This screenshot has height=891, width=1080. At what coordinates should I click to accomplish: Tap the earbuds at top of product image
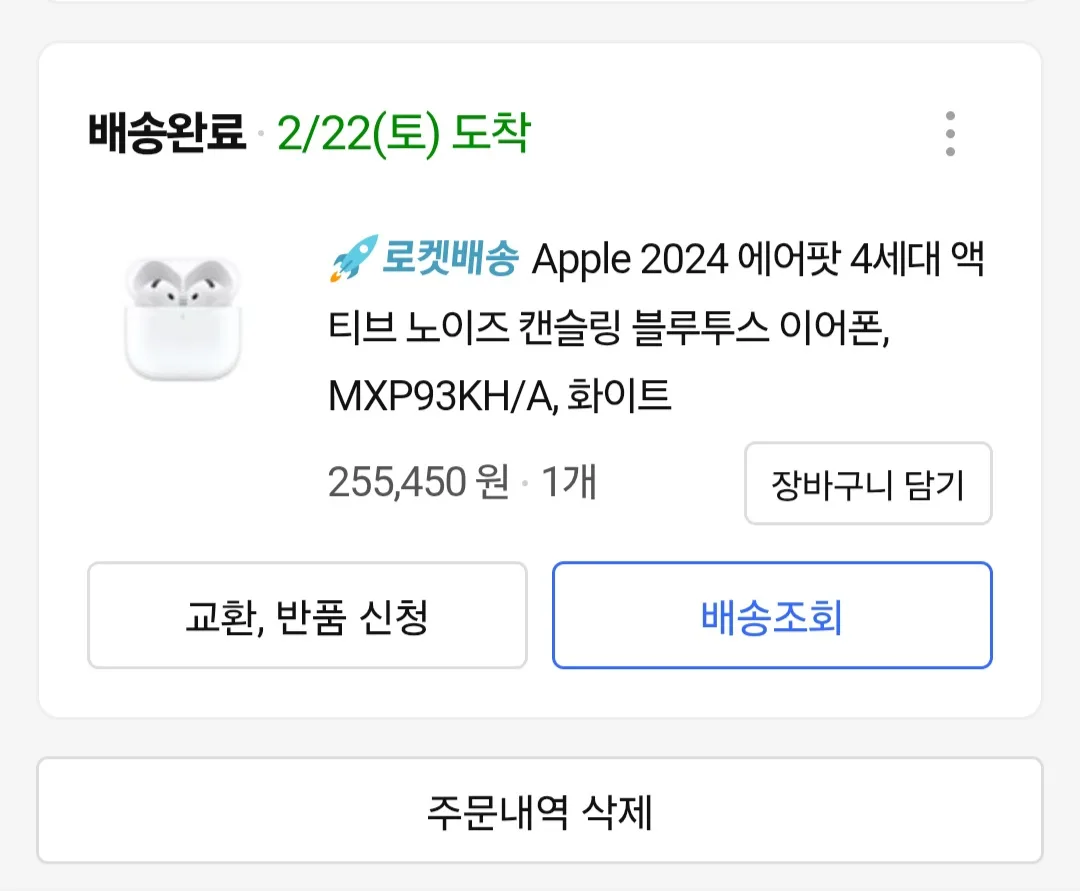click(x=183, y=282)
